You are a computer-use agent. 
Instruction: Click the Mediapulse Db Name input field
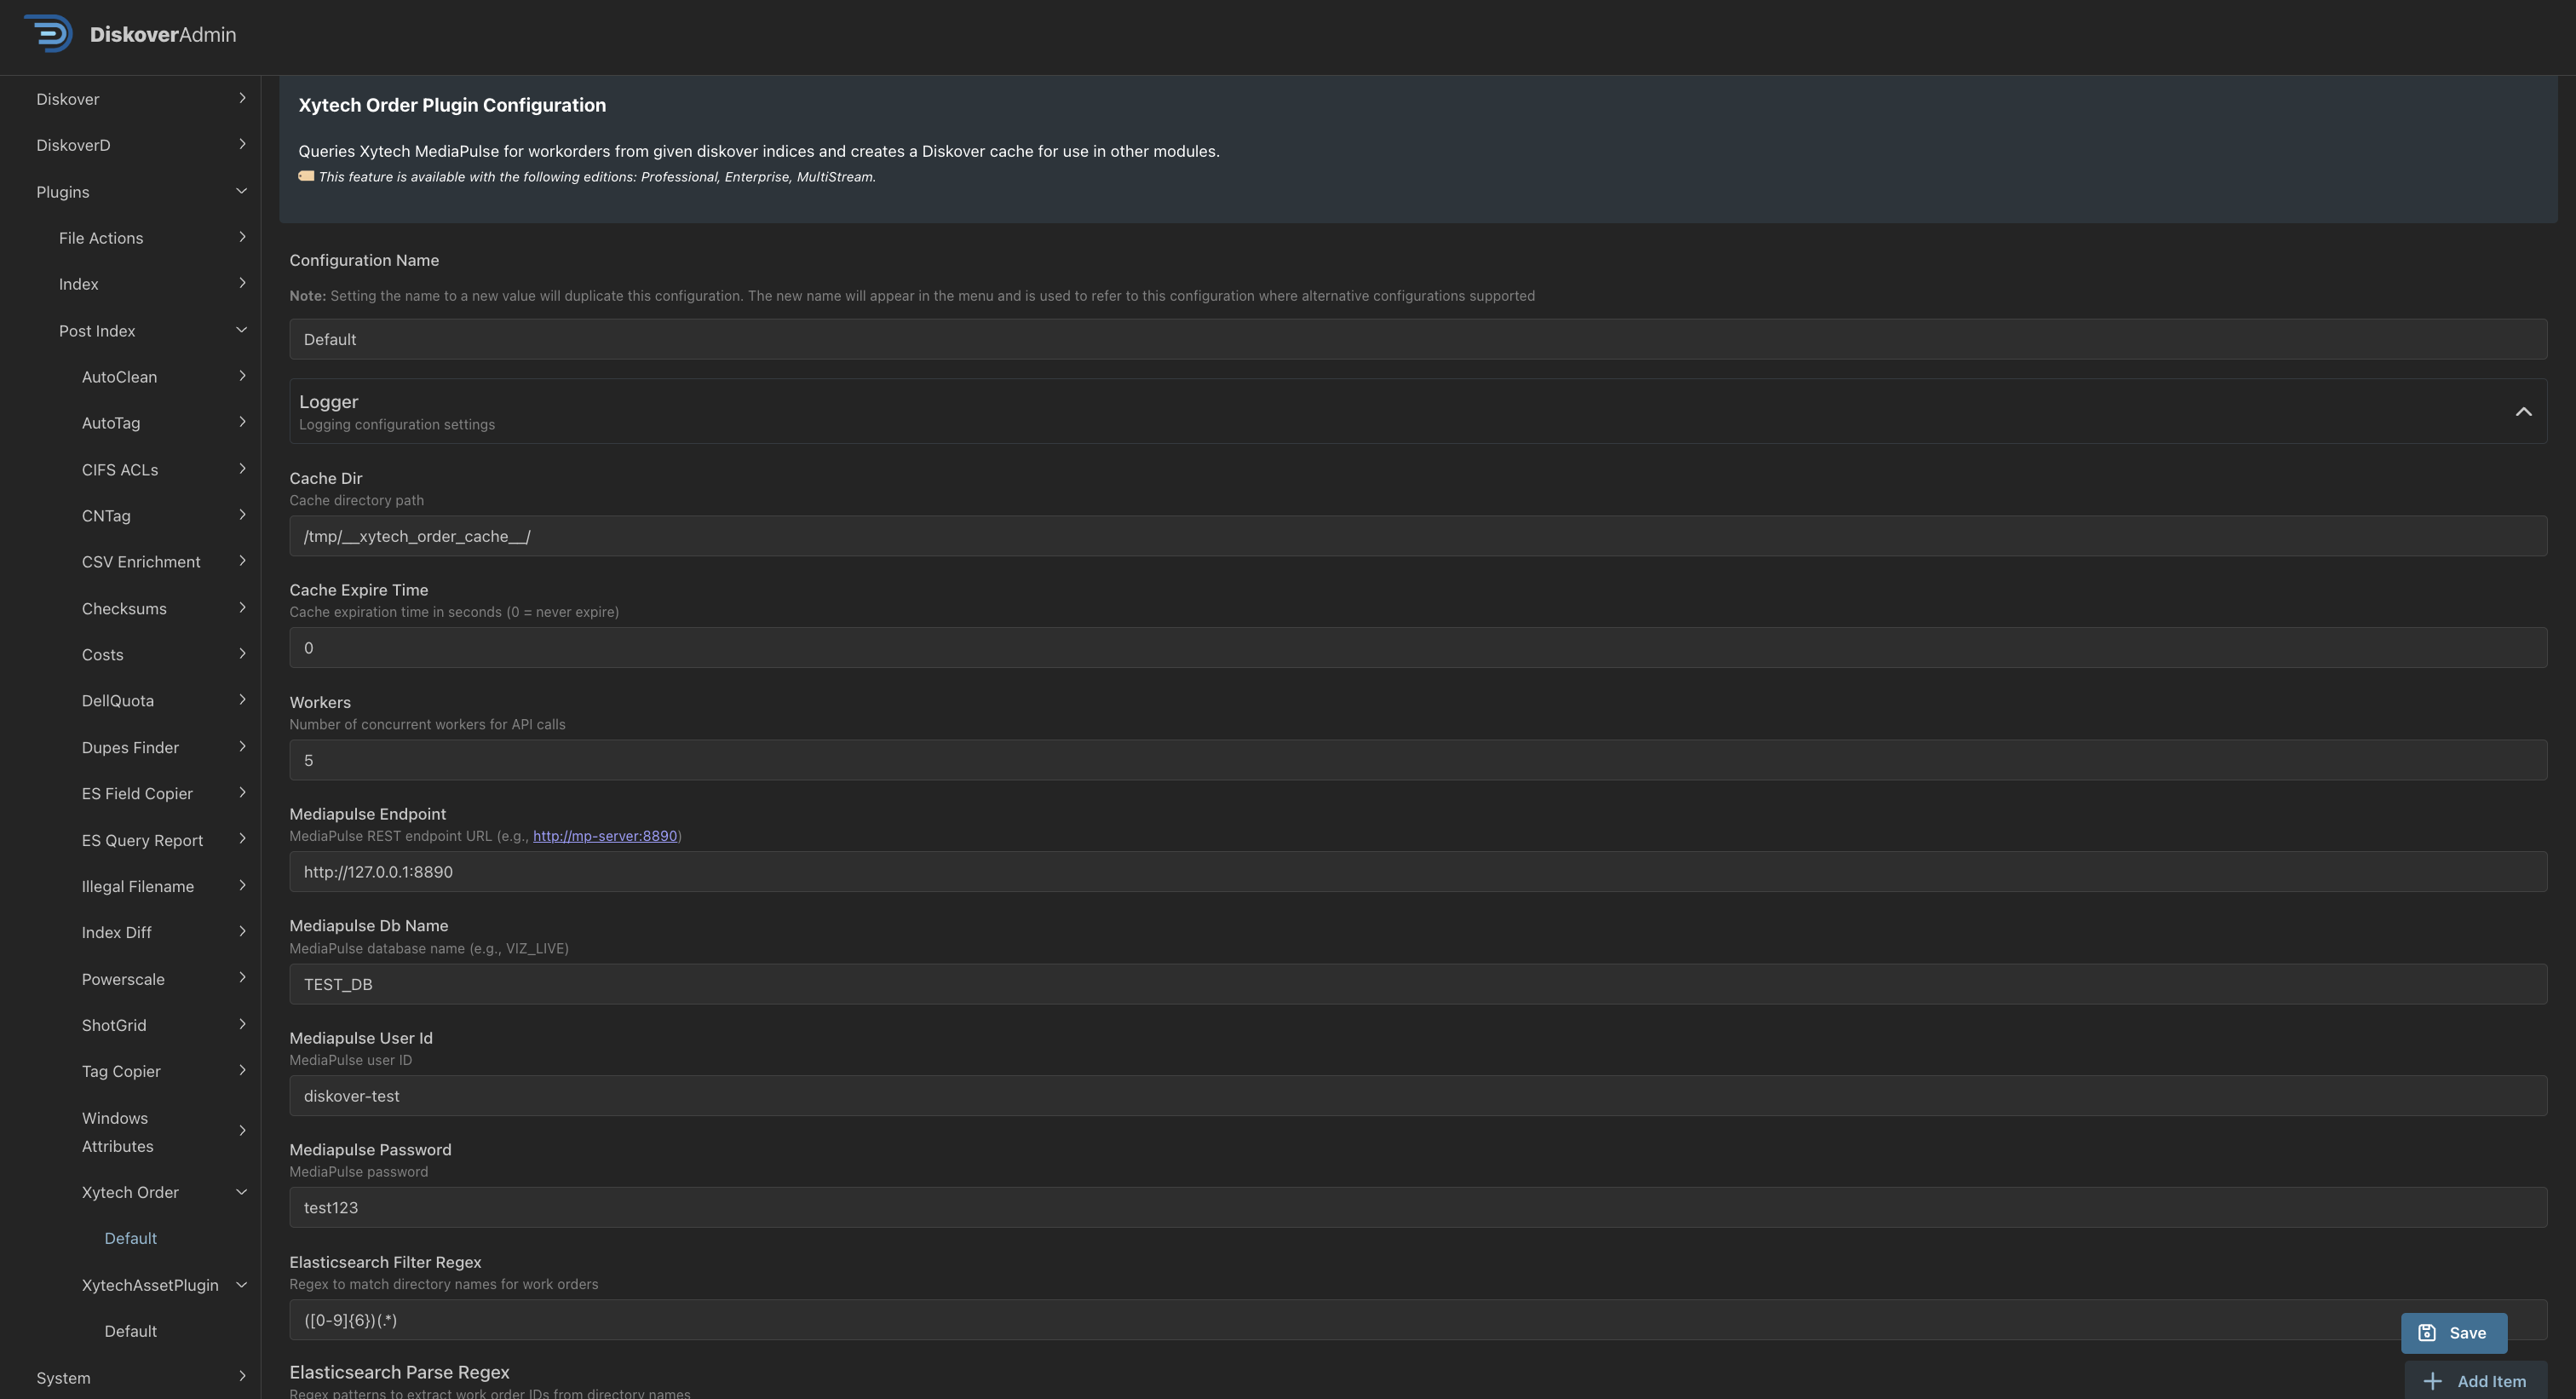tap(1418, 985)
